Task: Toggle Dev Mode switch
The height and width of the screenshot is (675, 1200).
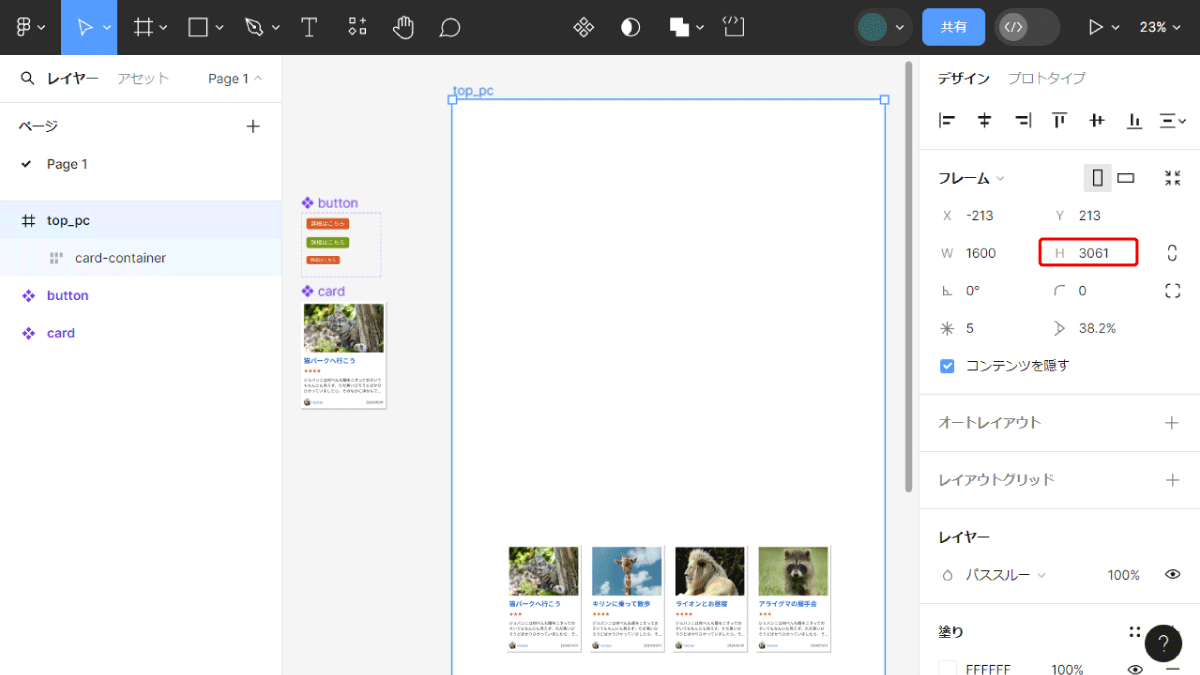Action: click(x=1026, y=27)
